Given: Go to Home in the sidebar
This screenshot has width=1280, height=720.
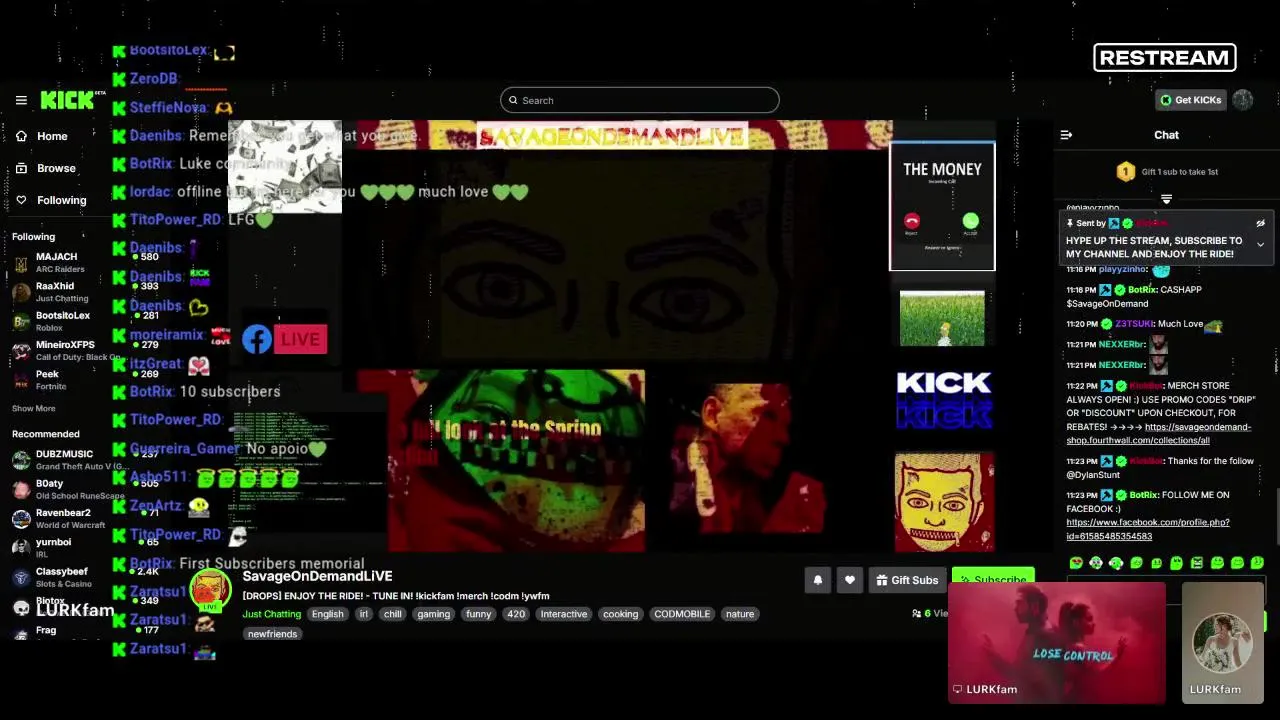Looking at the screenshot, I should (52, 136).
